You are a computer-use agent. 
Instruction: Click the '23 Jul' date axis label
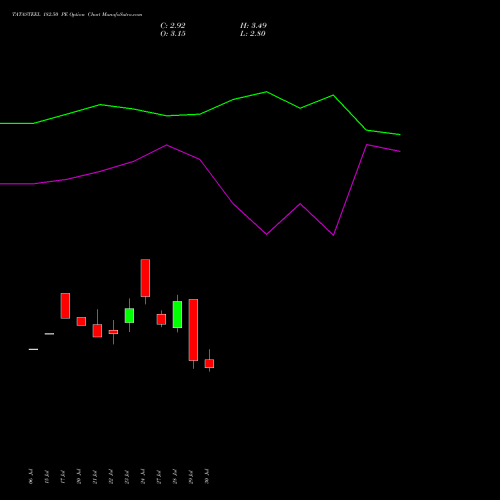pos(127,476)
